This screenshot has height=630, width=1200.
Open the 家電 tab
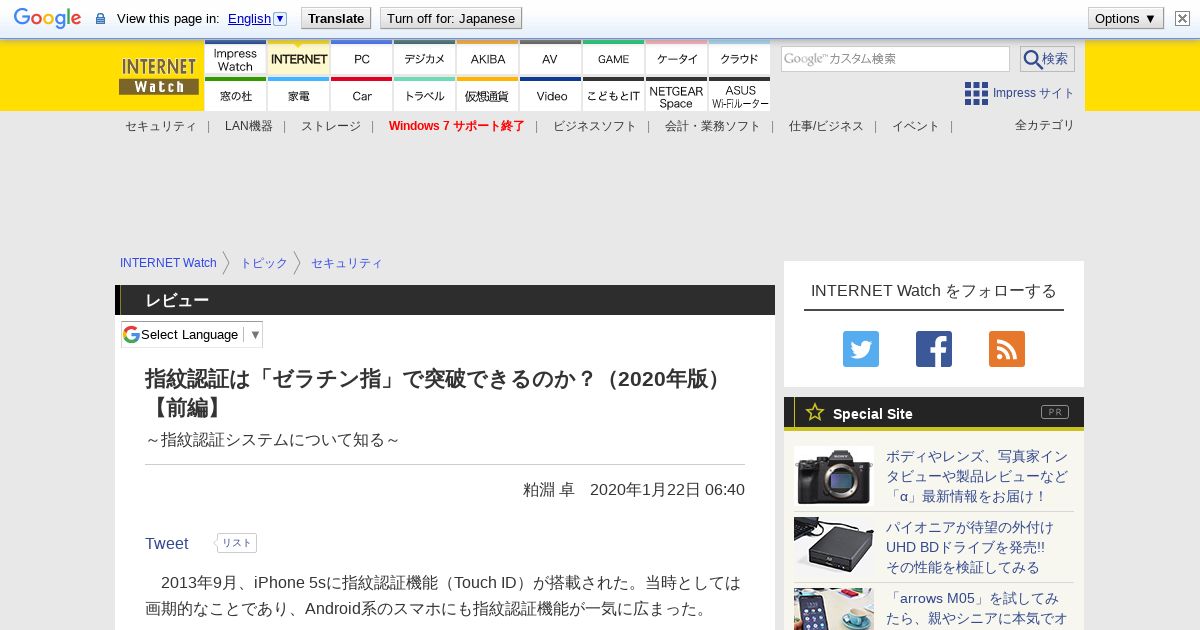tap(299, 95)
